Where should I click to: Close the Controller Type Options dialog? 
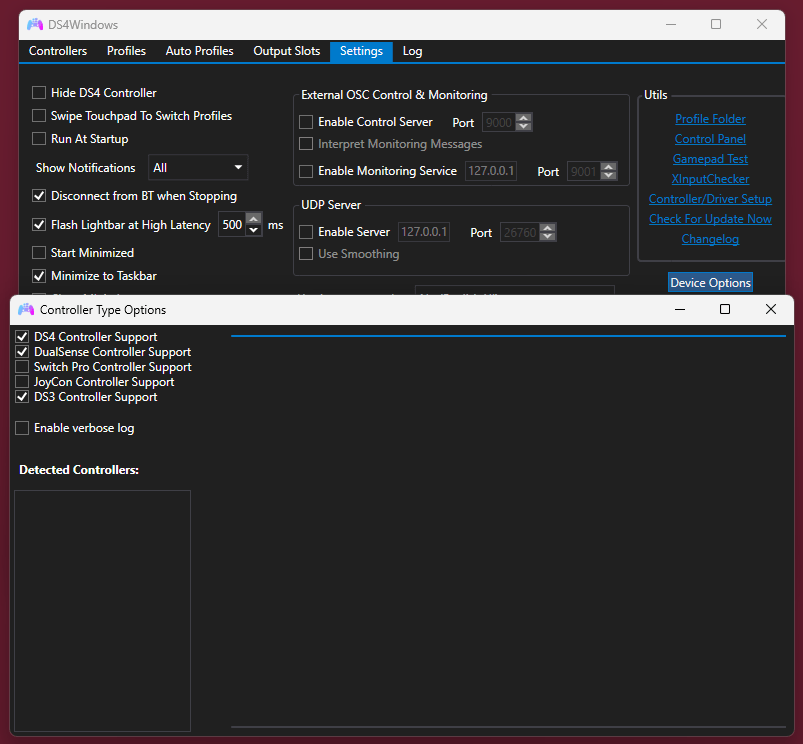point(770,310)
